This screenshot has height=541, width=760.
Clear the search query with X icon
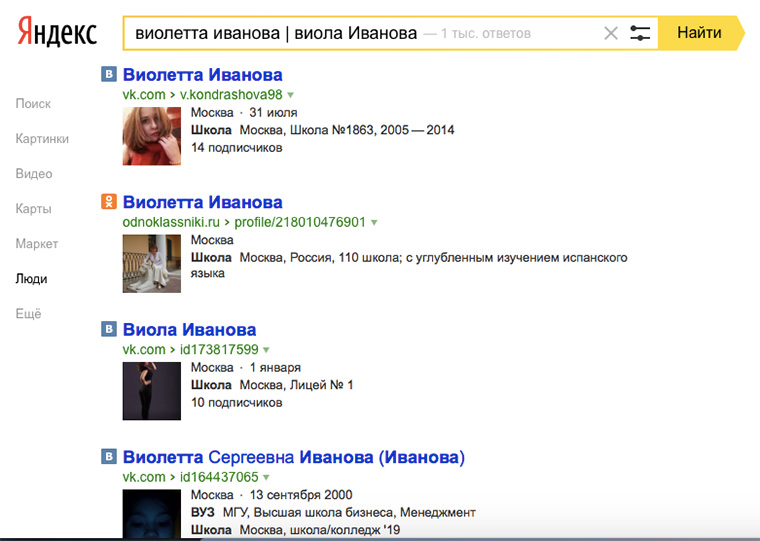611,34
